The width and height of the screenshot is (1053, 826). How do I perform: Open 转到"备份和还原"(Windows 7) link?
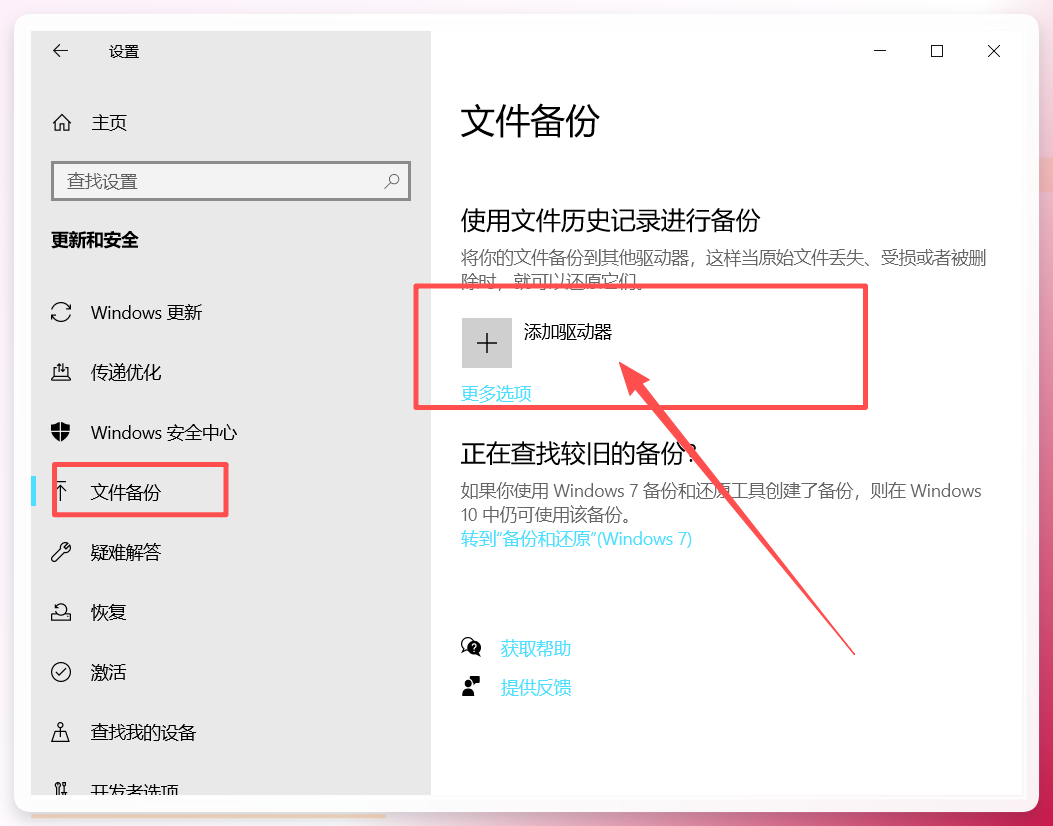(576, 539)
